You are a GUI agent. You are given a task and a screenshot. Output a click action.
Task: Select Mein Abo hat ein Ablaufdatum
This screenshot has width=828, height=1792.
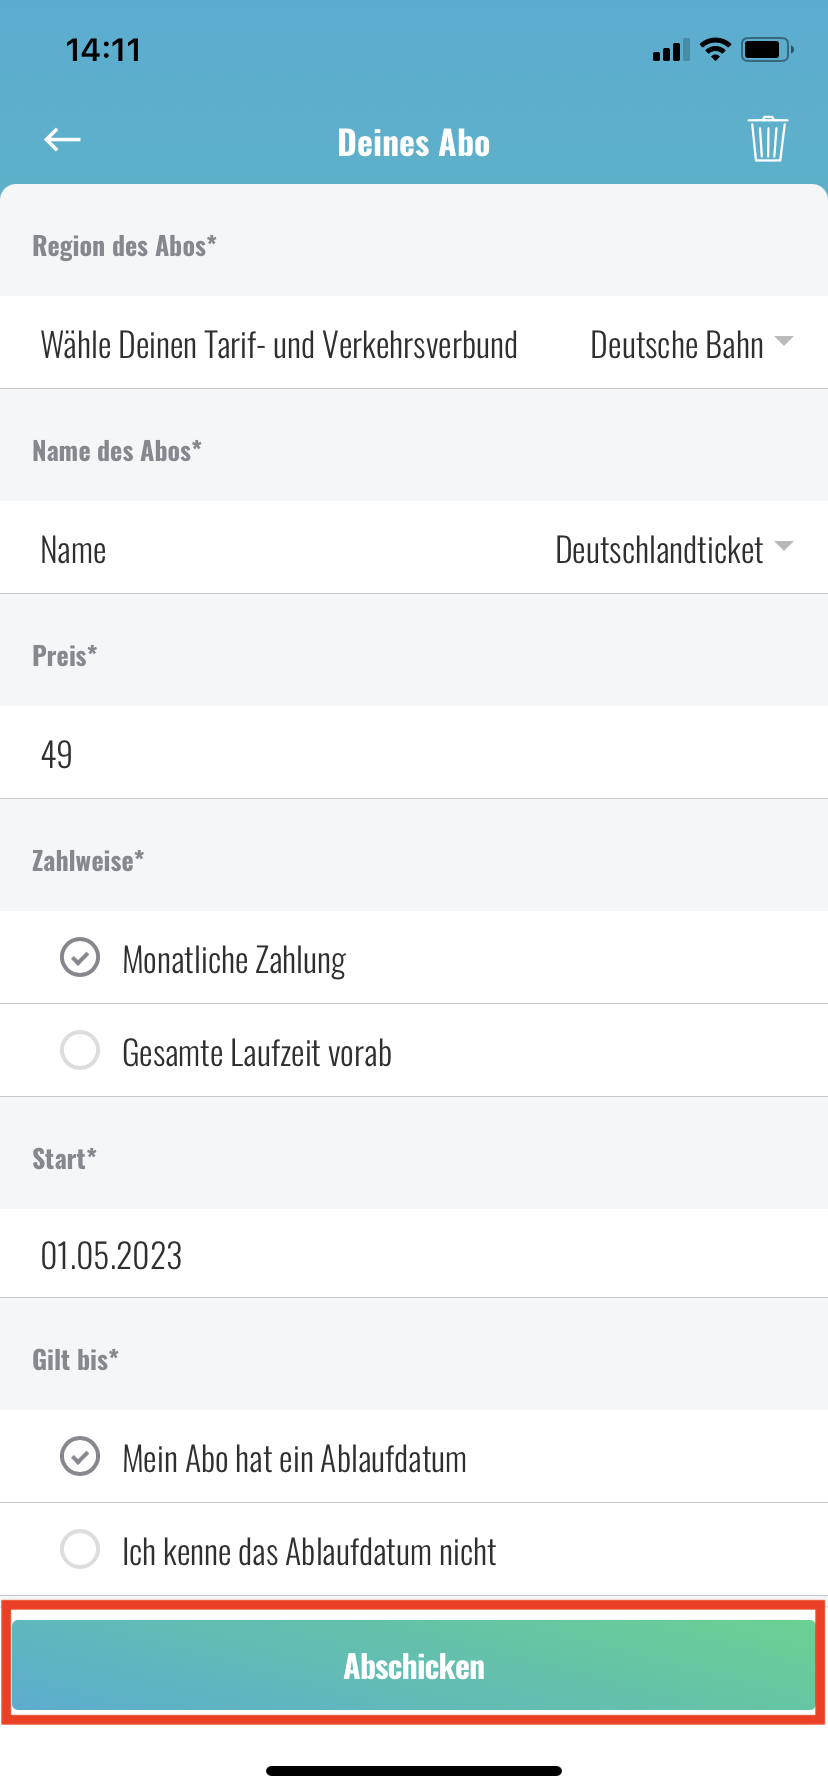(x=80, y=1456)
